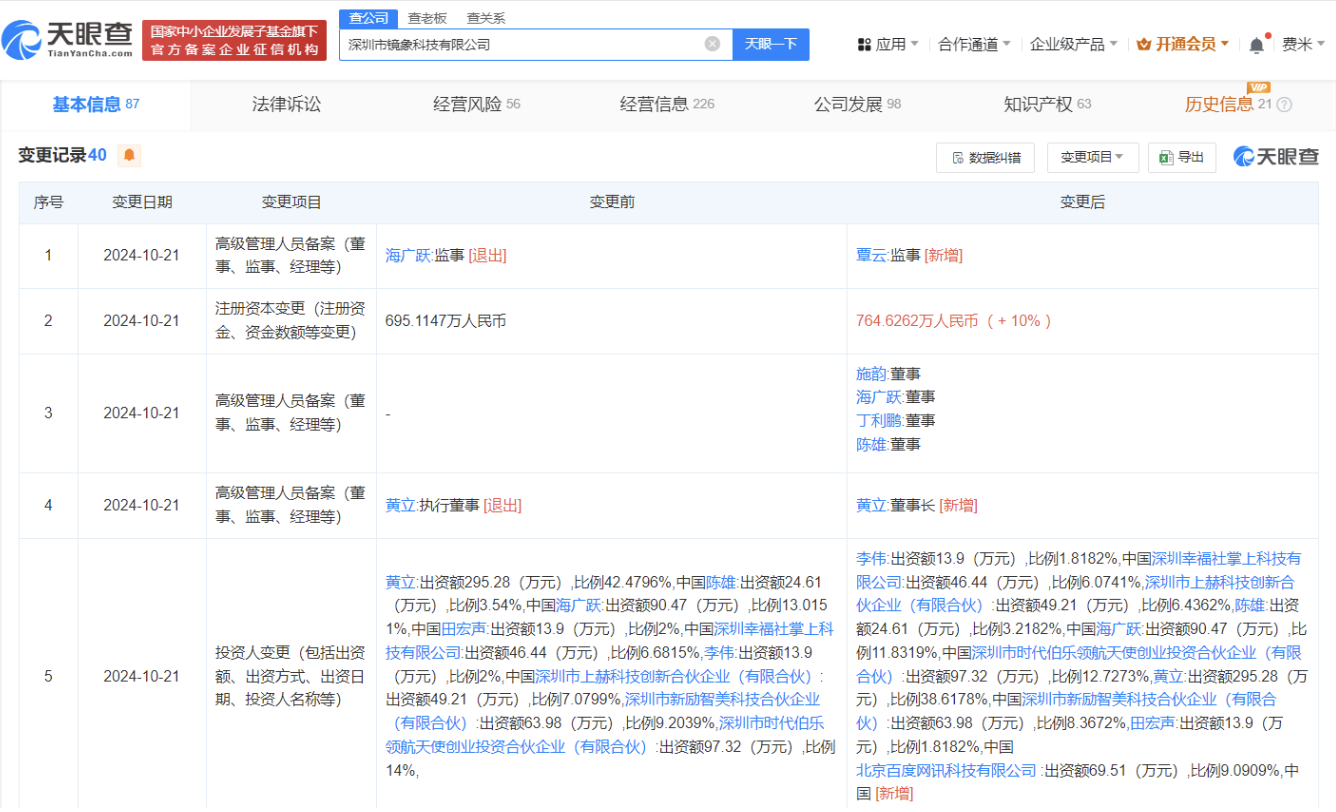The width and height of the screenshot is (1336, 812).
Task: Switch to the 法律诉讼 tab
Action: pyautogui.click(x=286, y=104)
